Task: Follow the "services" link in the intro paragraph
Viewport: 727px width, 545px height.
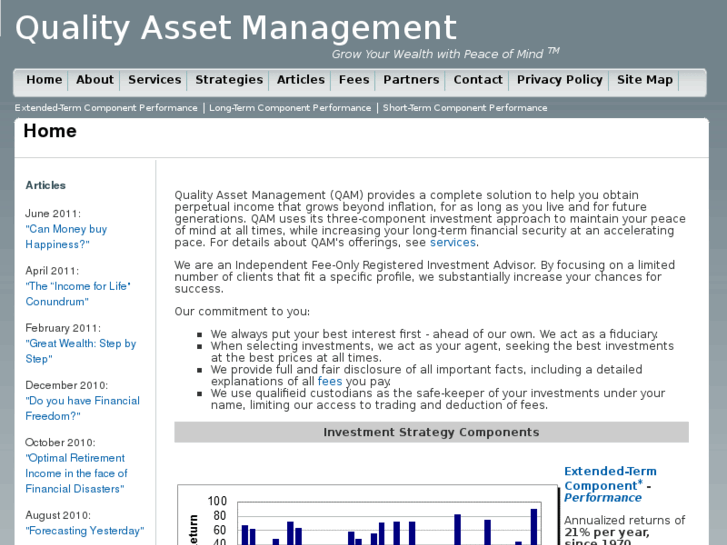Action: point(453,243)
